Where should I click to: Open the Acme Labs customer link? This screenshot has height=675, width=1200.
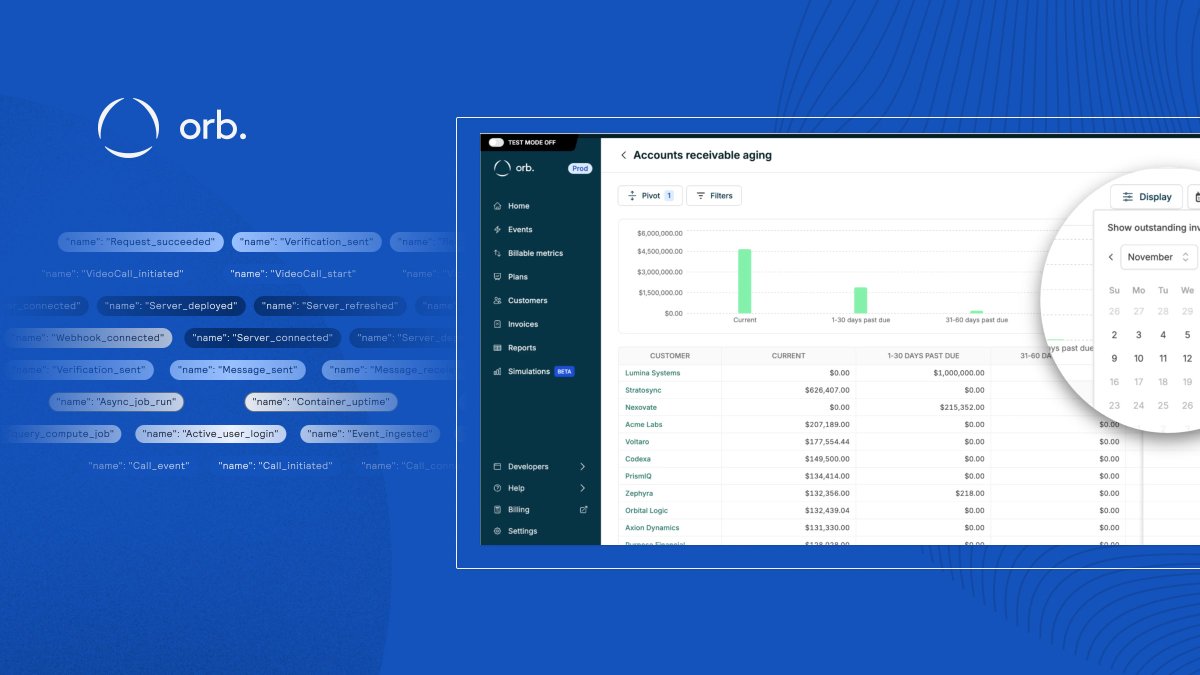[x=644, y=424]
